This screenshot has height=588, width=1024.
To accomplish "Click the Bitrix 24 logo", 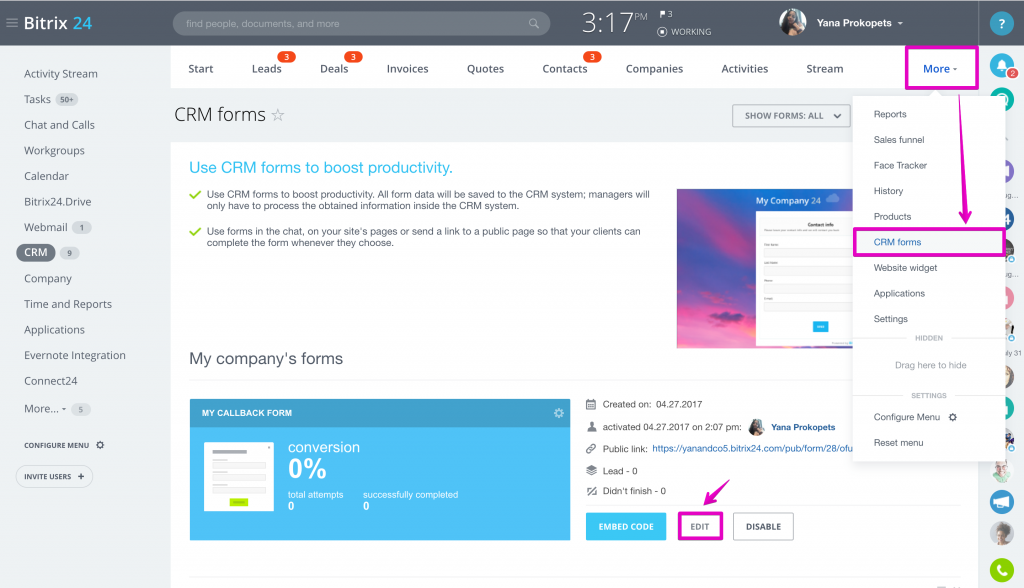I will (57, 23).
